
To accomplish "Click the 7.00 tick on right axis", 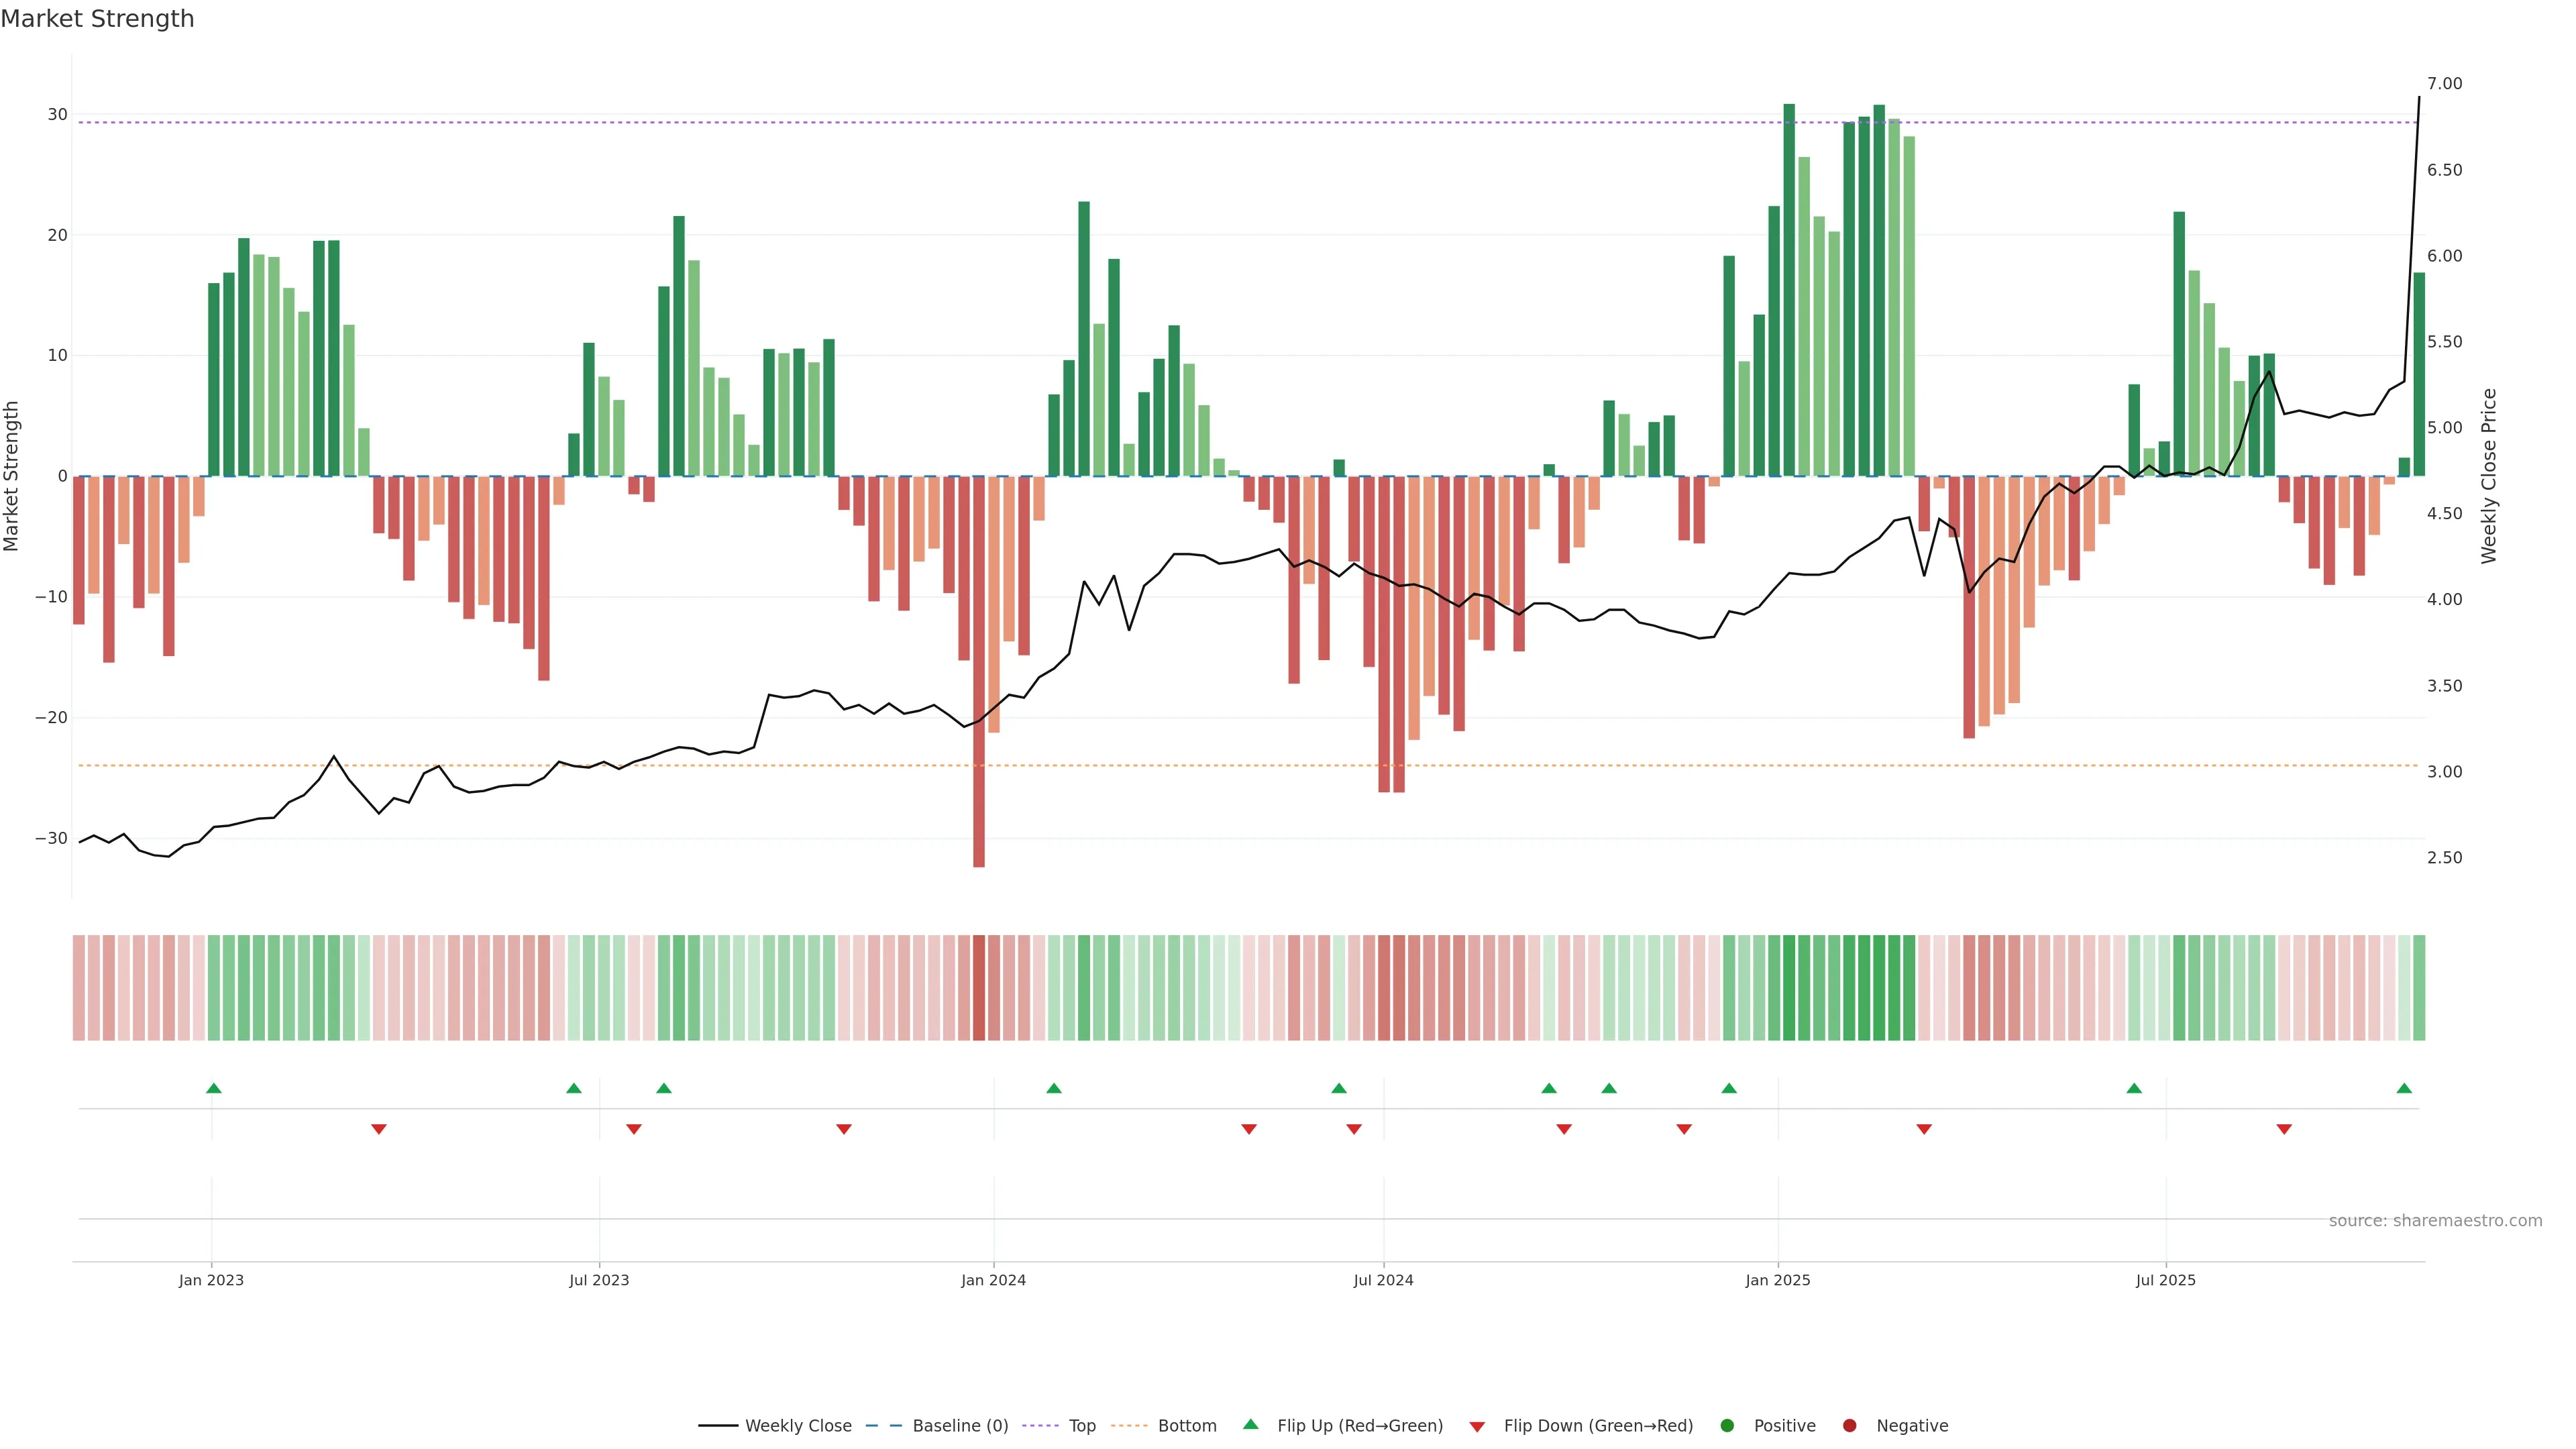I will click(2444, 84).
